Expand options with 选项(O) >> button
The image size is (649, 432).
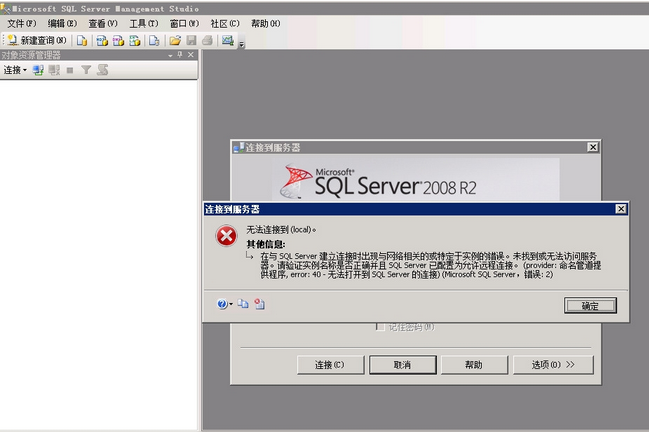click(x=553, y=365)
